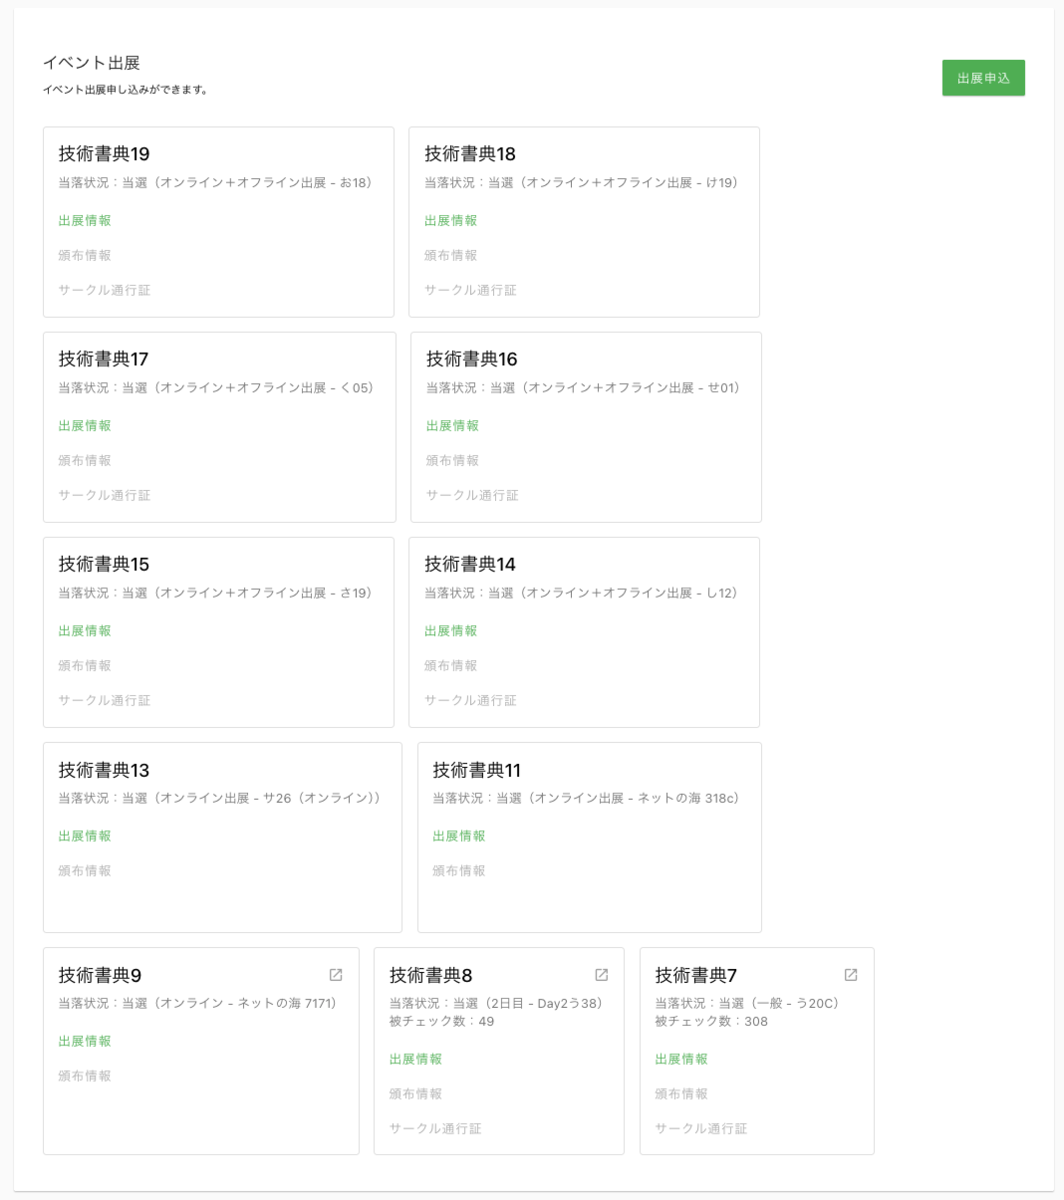
Task: Click サークル通行証 in 技術書典15 card
Action: pos(104,700)
